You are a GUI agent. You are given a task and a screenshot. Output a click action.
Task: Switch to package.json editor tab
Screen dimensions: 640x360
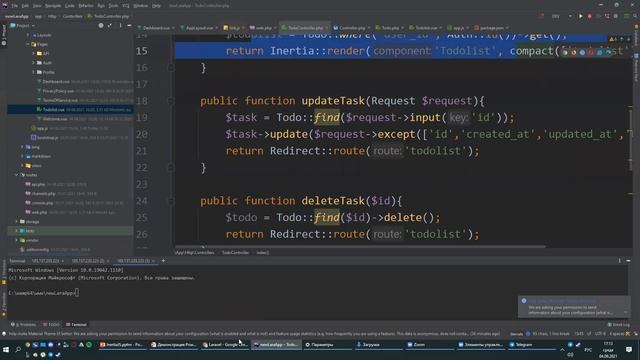[491, 28]
